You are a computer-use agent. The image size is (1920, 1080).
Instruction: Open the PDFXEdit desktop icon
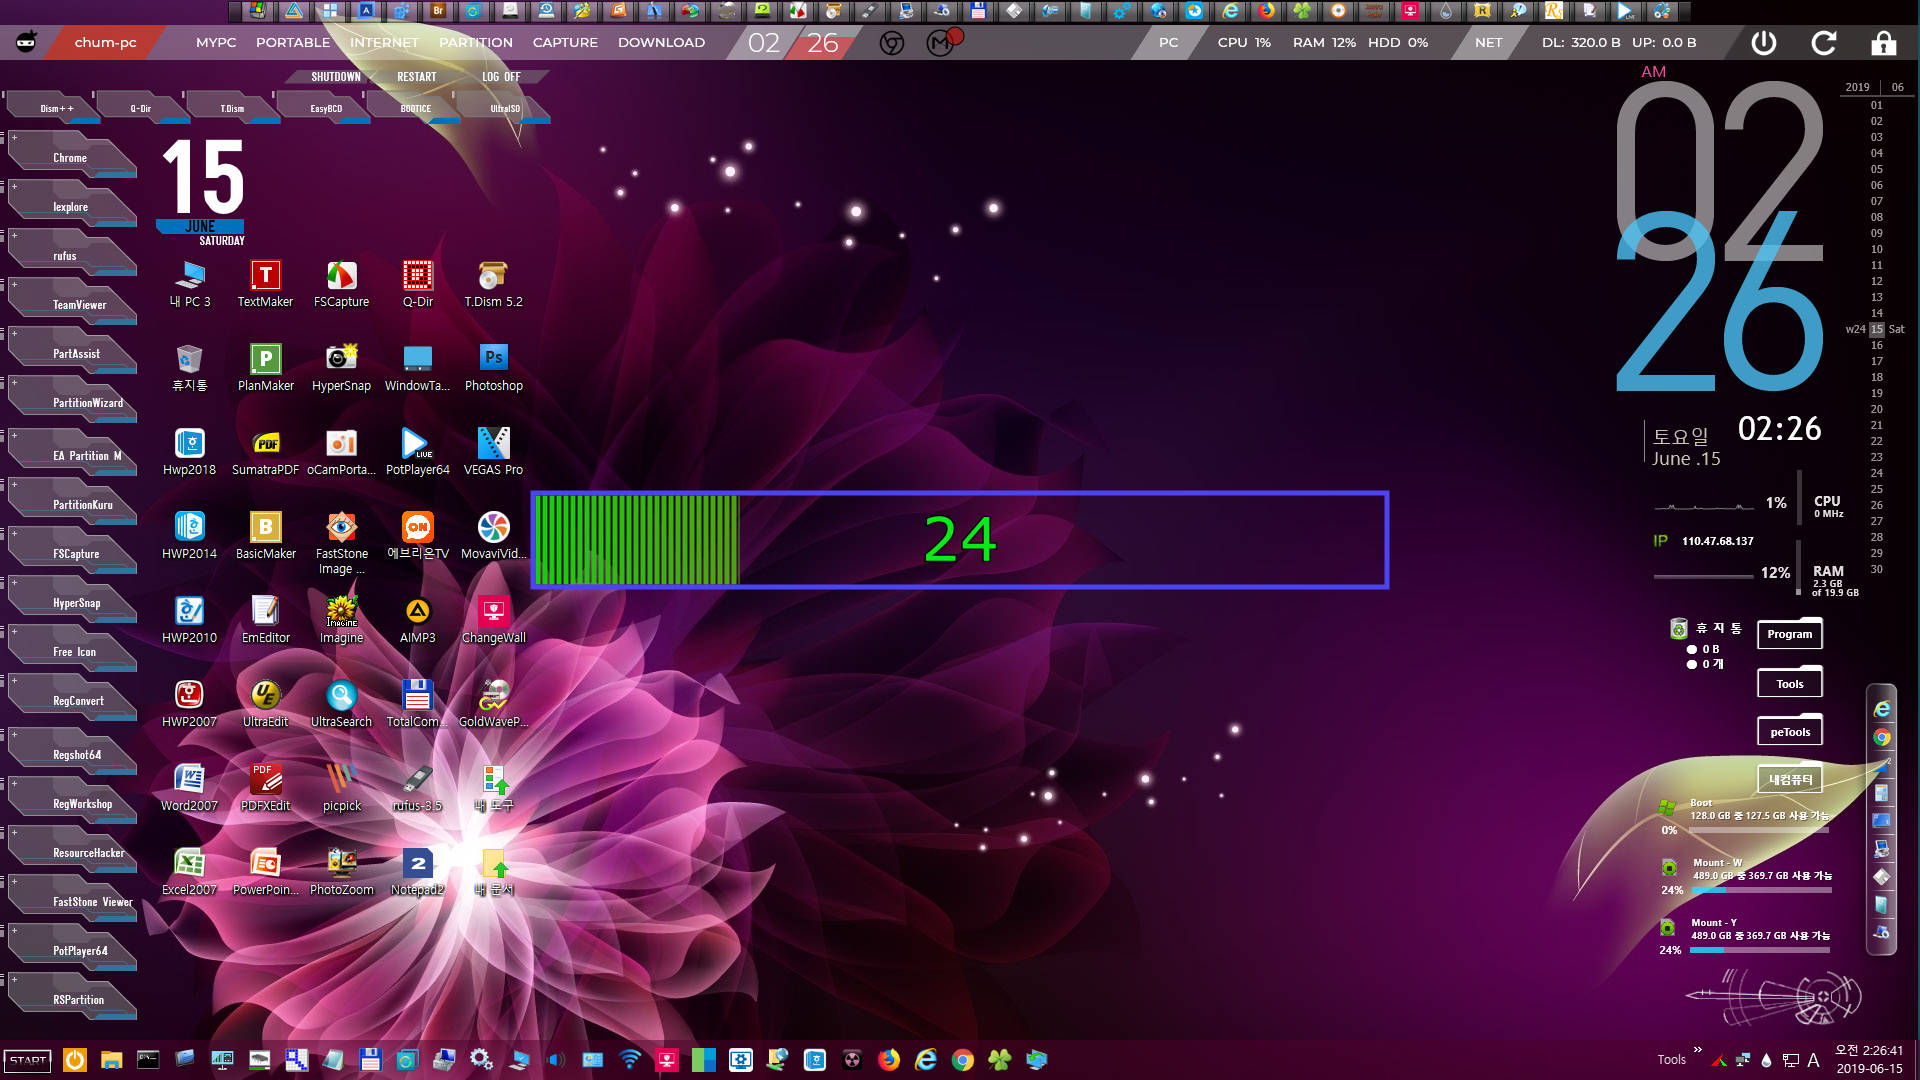[265, 788]
